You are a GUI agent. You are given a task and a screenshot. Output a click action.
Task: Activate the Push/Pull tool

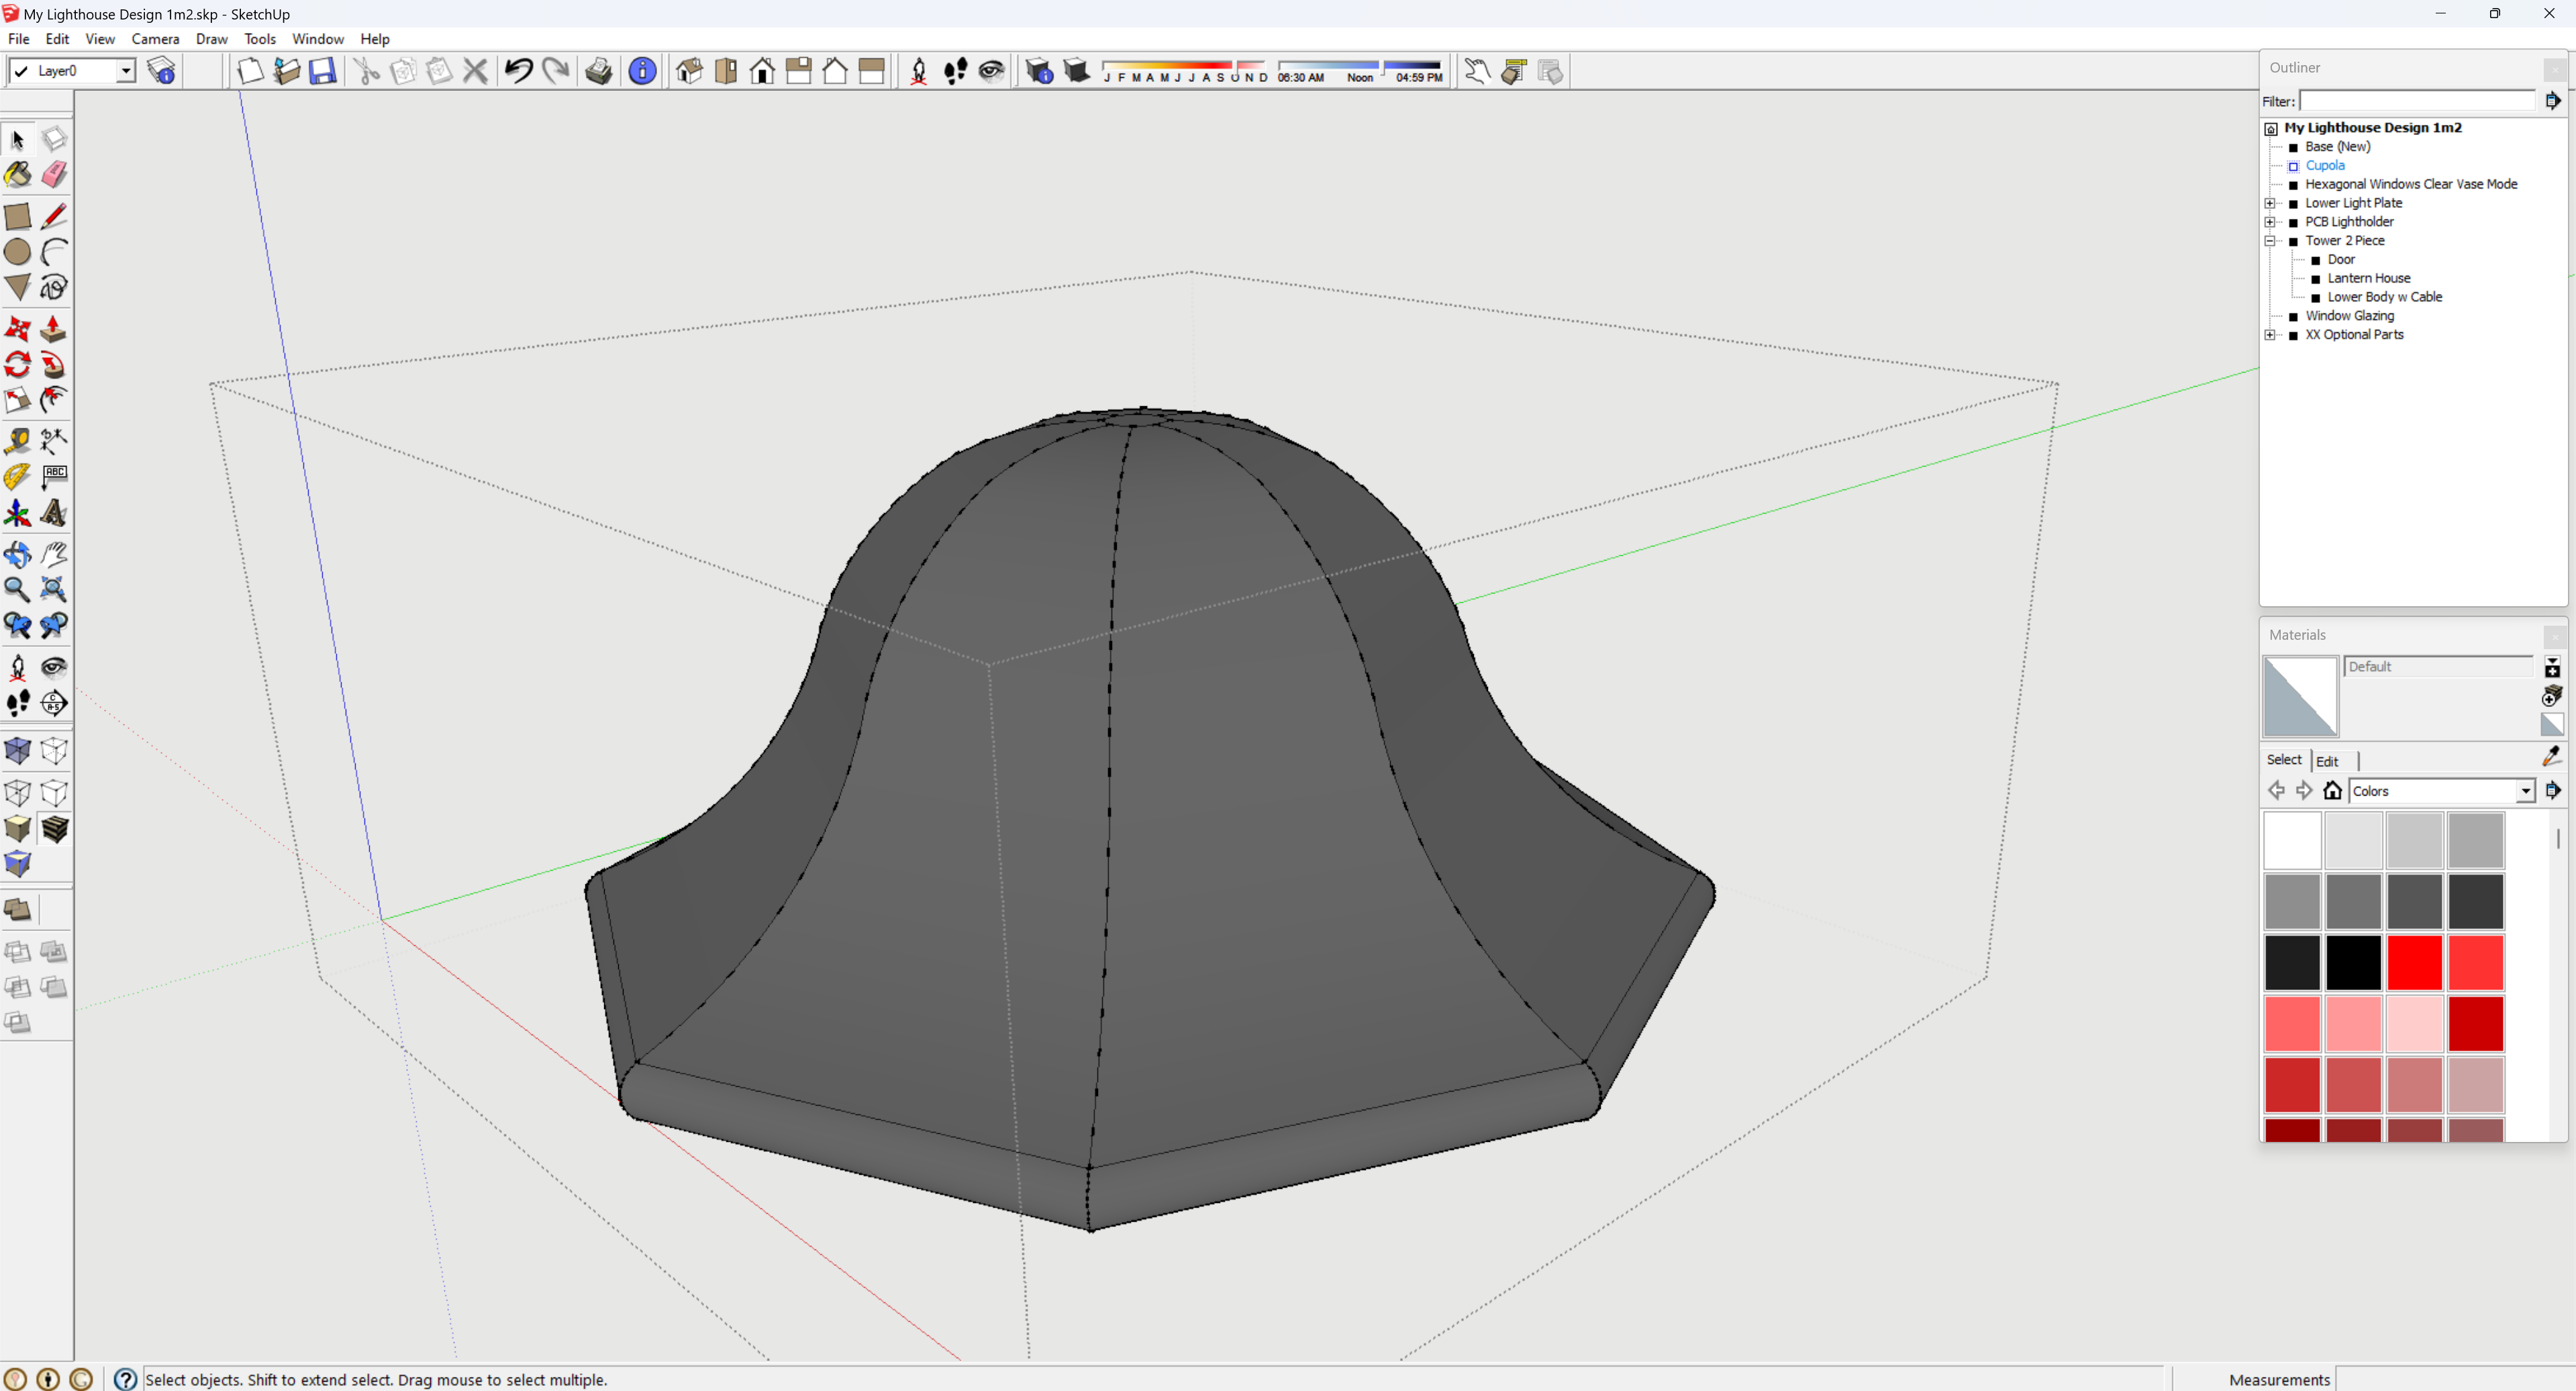point(54,329)
